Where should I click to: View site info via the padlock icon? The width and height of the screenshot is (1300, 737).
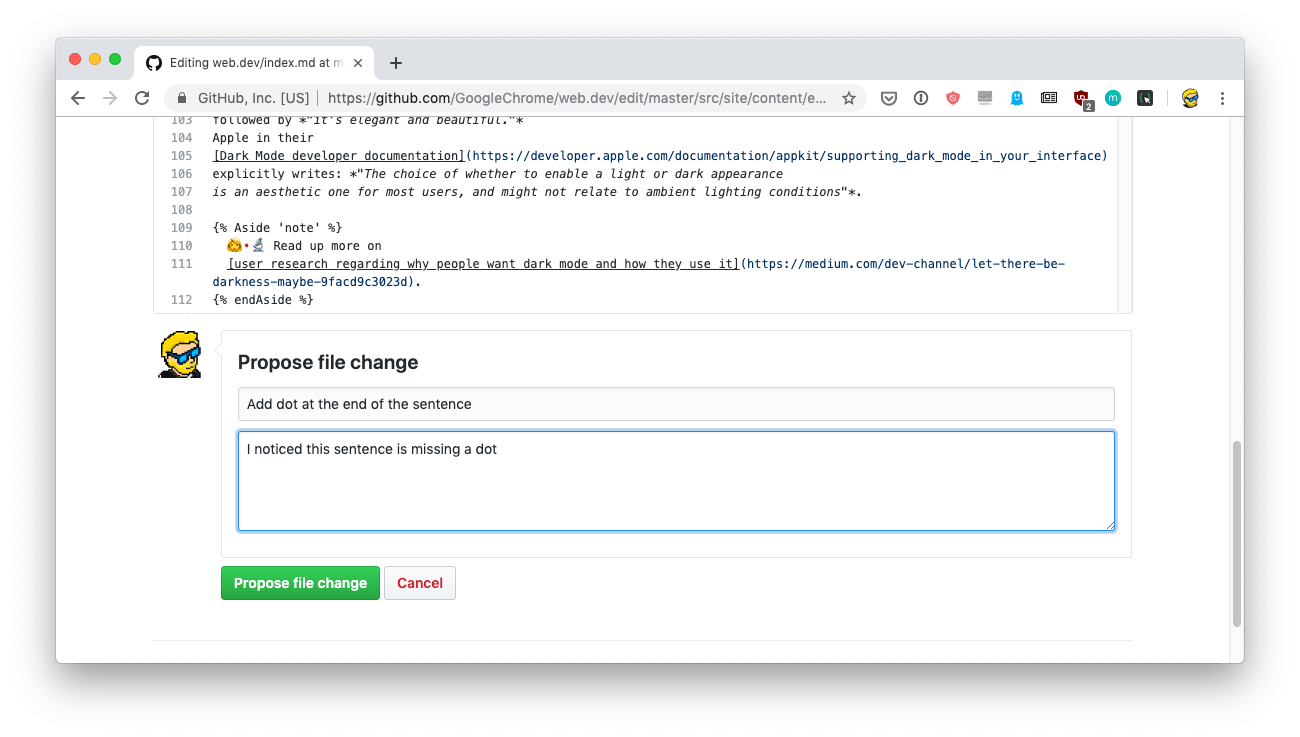click(x=181, y=97)
